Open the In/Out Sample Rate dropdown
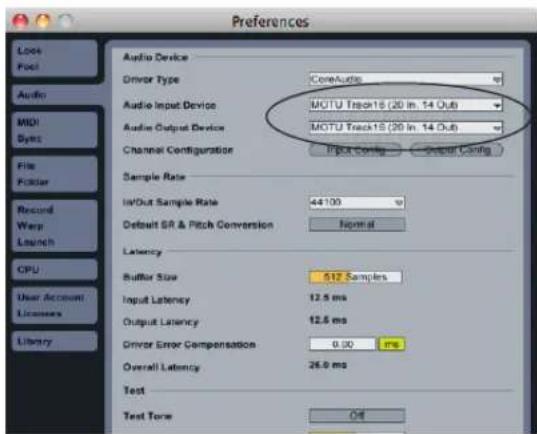 [357, 202]
